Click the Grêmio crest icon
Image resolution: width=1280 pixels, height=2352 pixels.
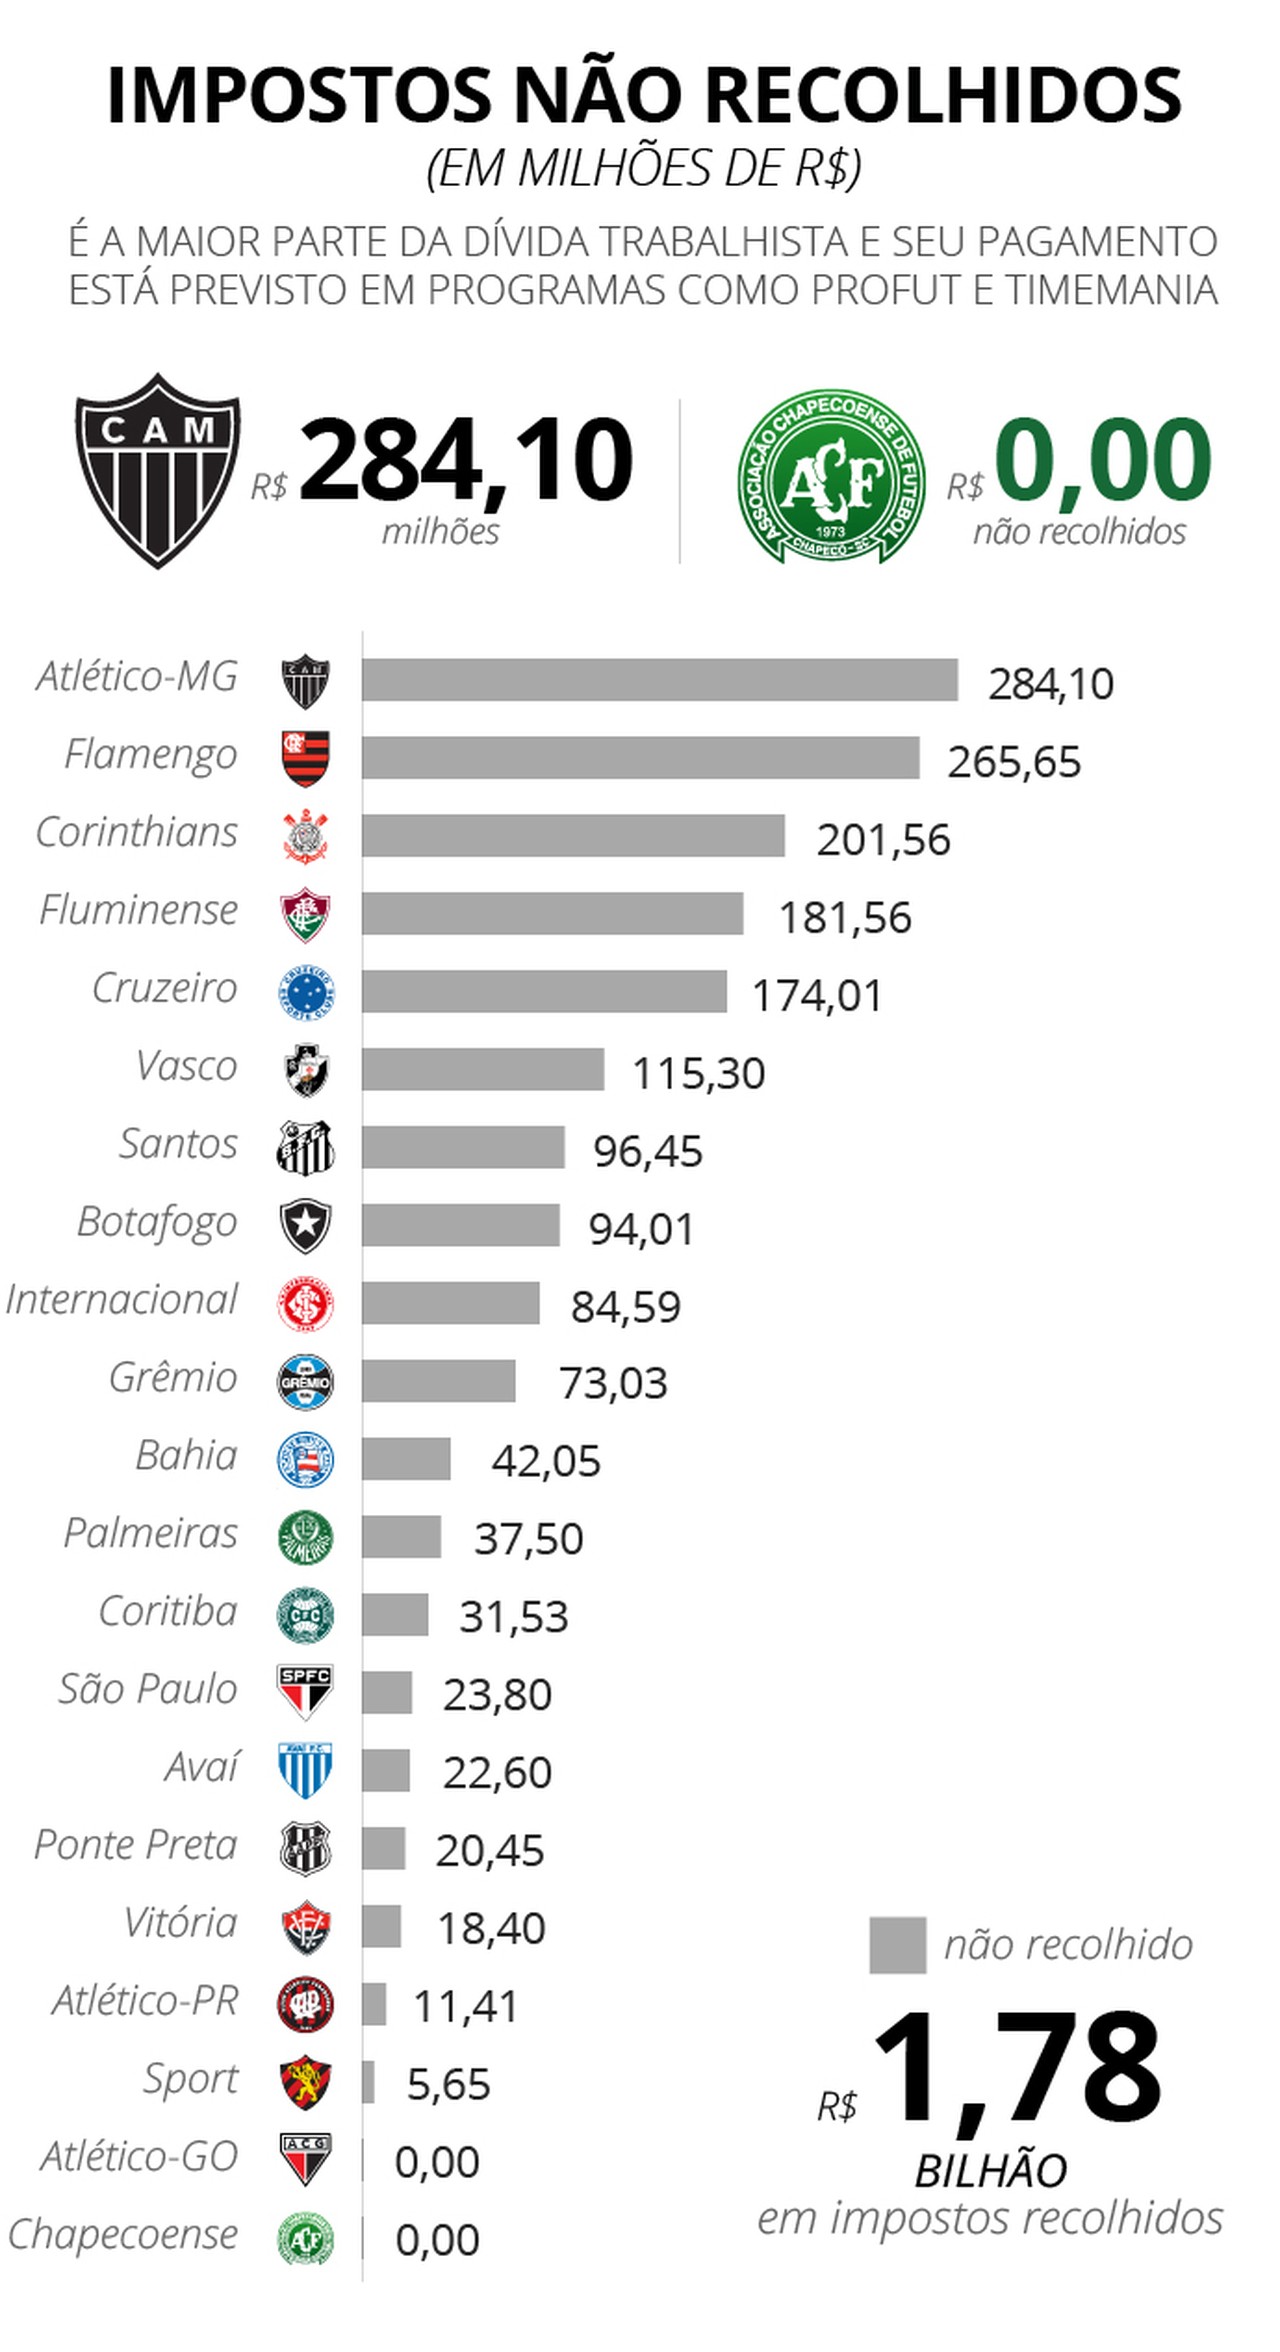305,1382
